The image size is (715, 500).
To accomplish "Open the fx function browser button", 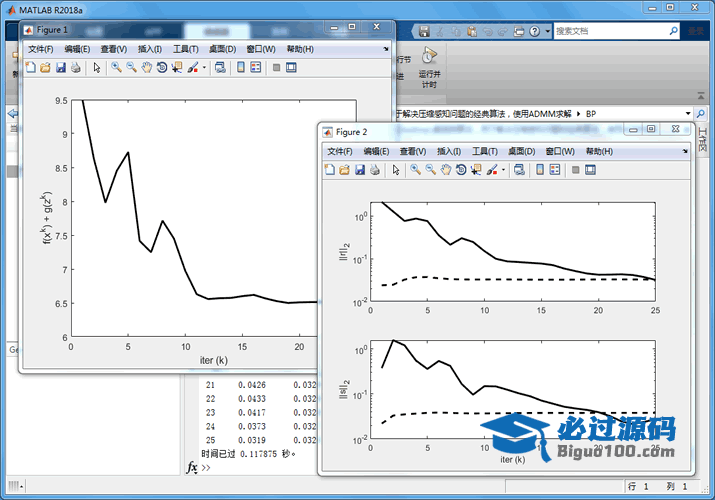I will point(192,468).
